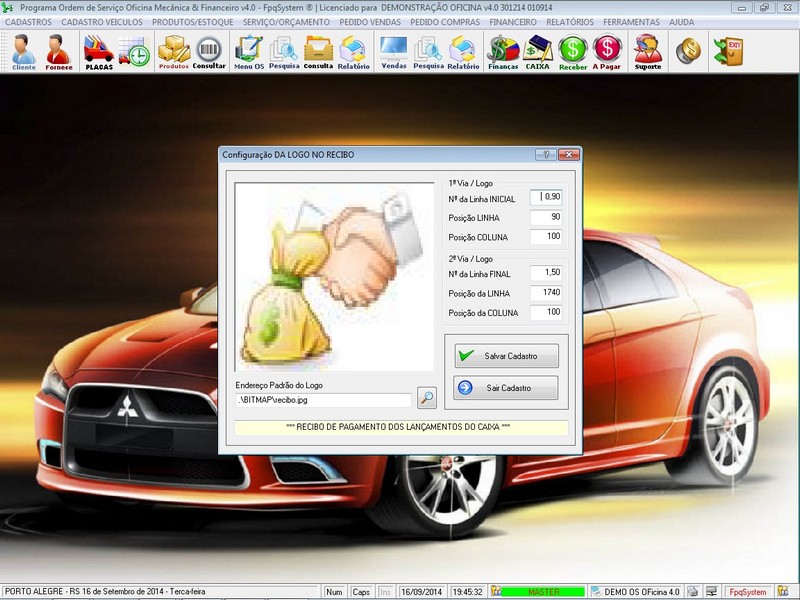Image resolution: width=800 pixels, height=600 pixels.
Task: Open the vehicle schedule clock icon
Action: (x=134, y=52)
